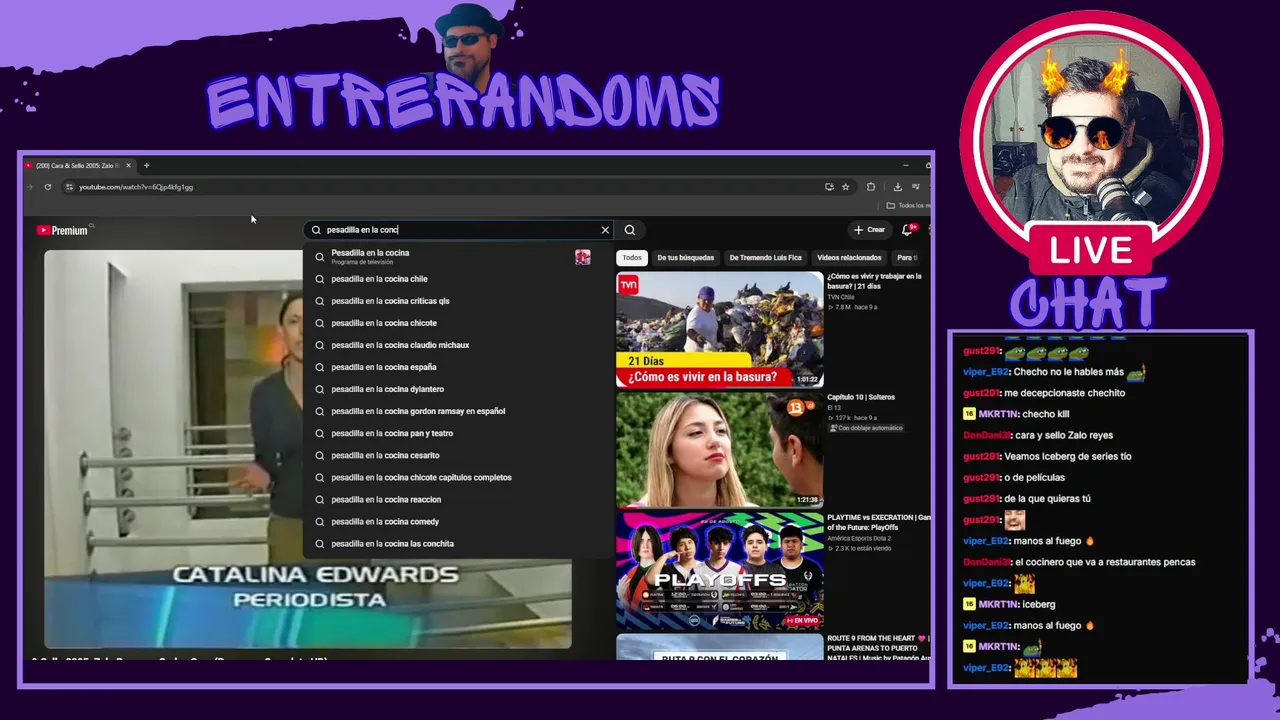Select the Videos relacionados chip
This screenshot has height=720, width=1280.
pyautogui.click(x=849, y=258)
